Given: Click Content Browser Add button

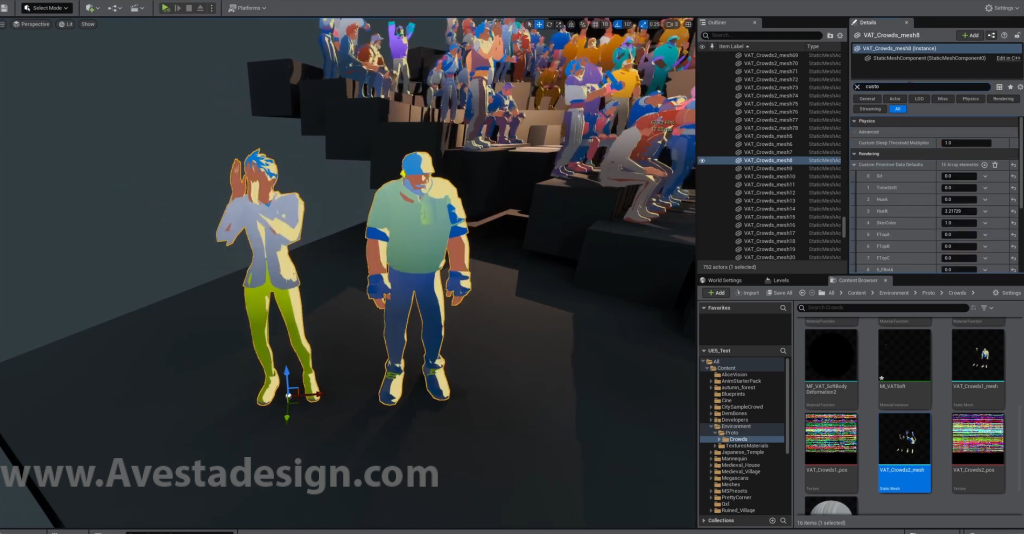Looking at the screenshot, I should (x=716, y=293).
